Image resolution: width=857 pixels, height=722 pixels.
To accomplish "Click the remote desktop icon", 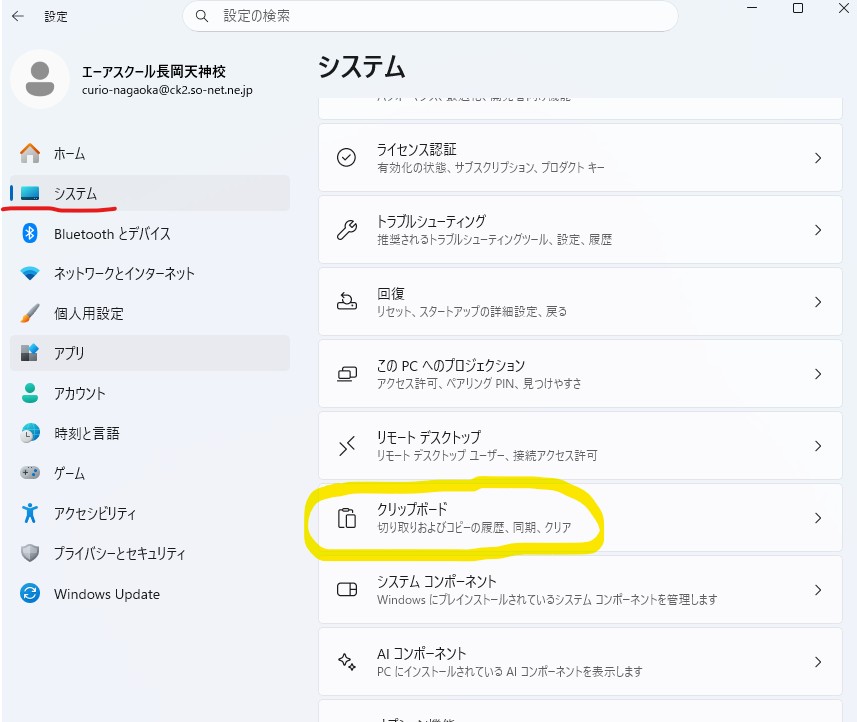I will (x=347, y=446).
